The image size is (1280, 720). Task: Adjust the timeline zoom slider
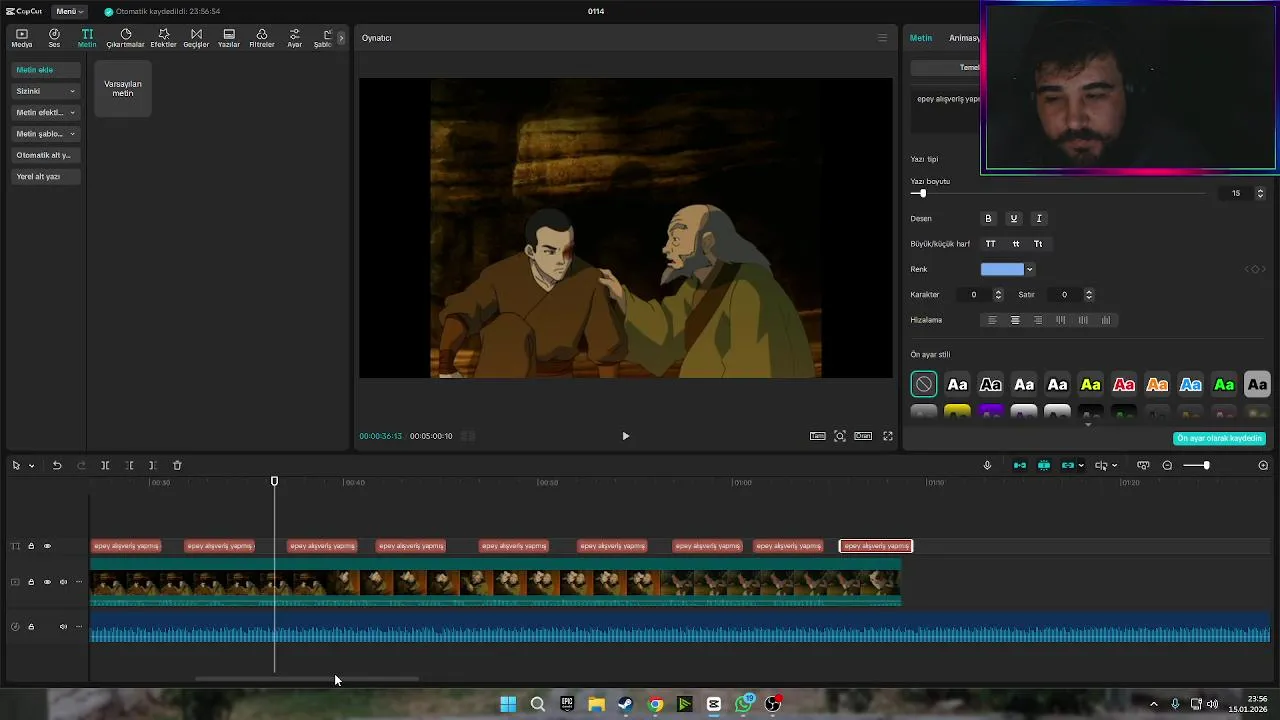pyautogui.click(x=1206, y=465)
